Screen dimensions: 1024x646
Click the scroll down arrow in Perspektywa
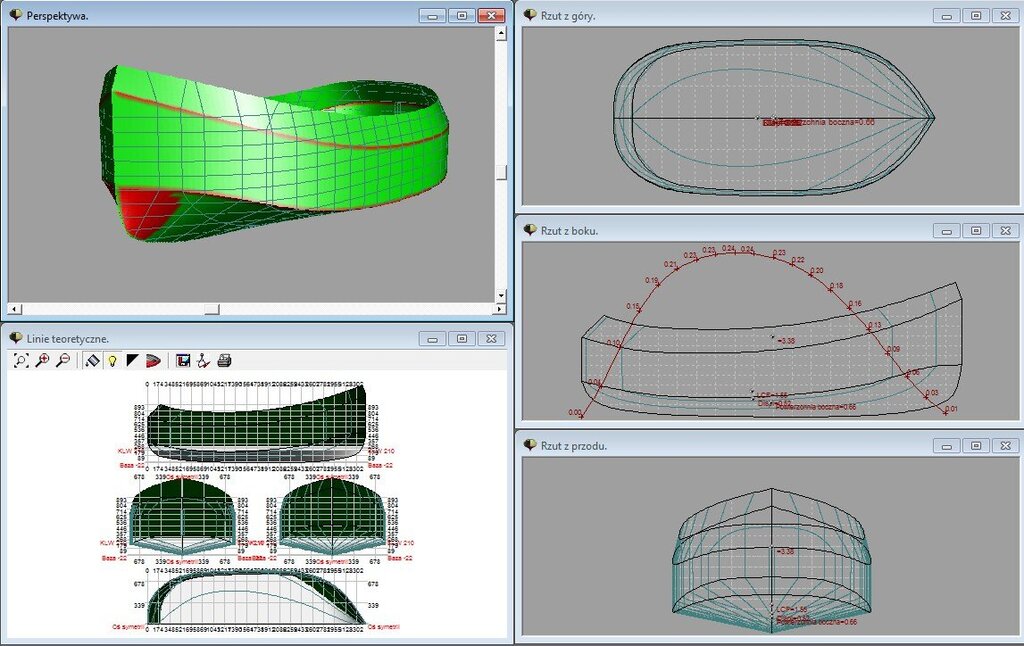501,295
